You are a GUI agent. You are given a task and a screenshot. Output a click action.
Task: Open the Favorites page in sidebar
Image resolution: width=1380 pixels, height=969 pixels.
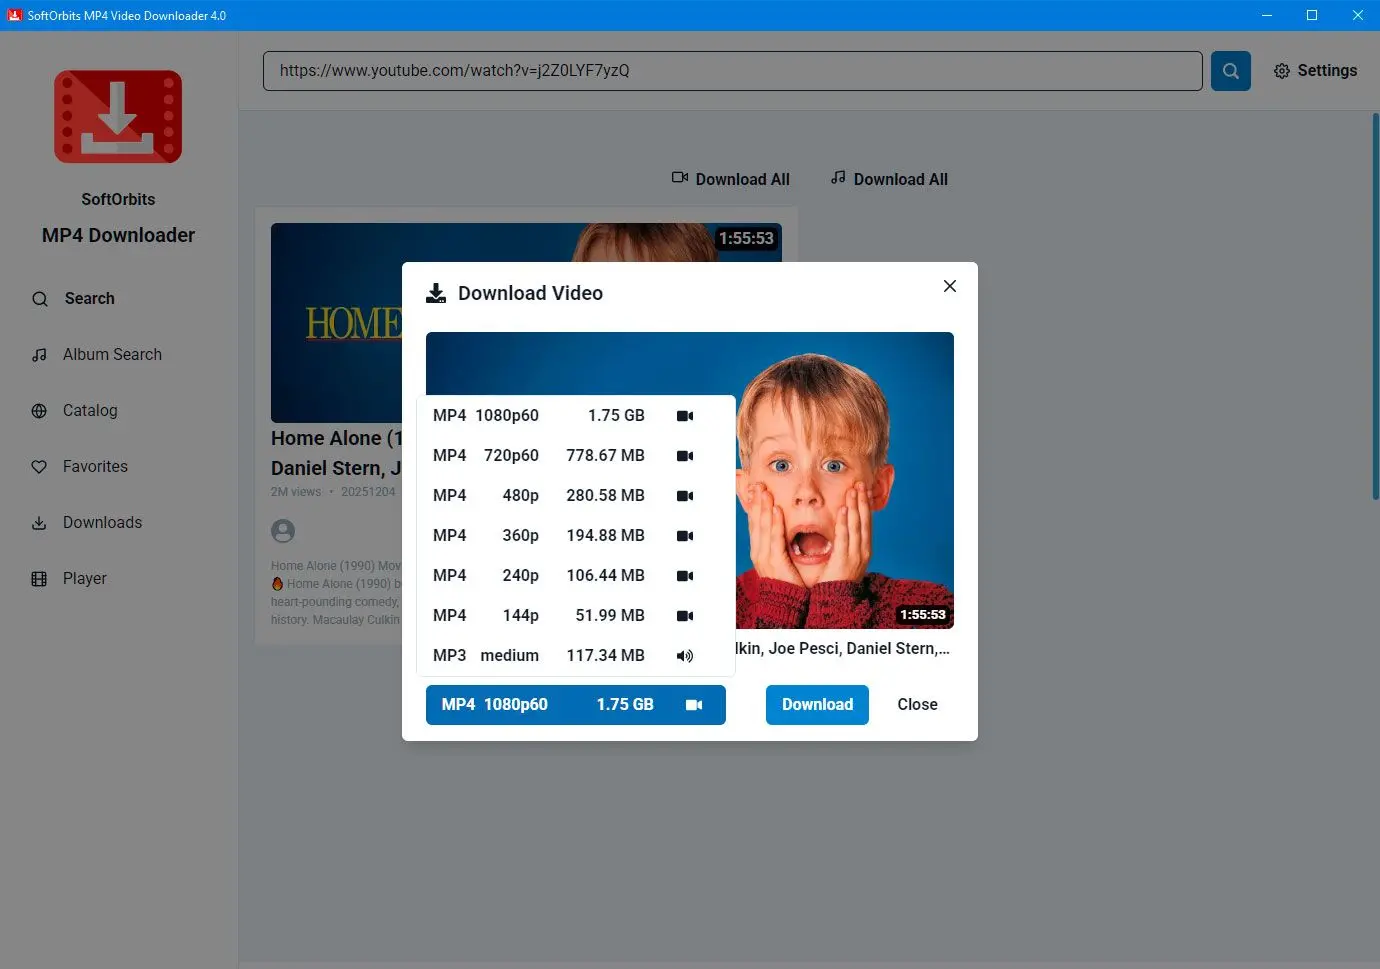coord(95,467)
